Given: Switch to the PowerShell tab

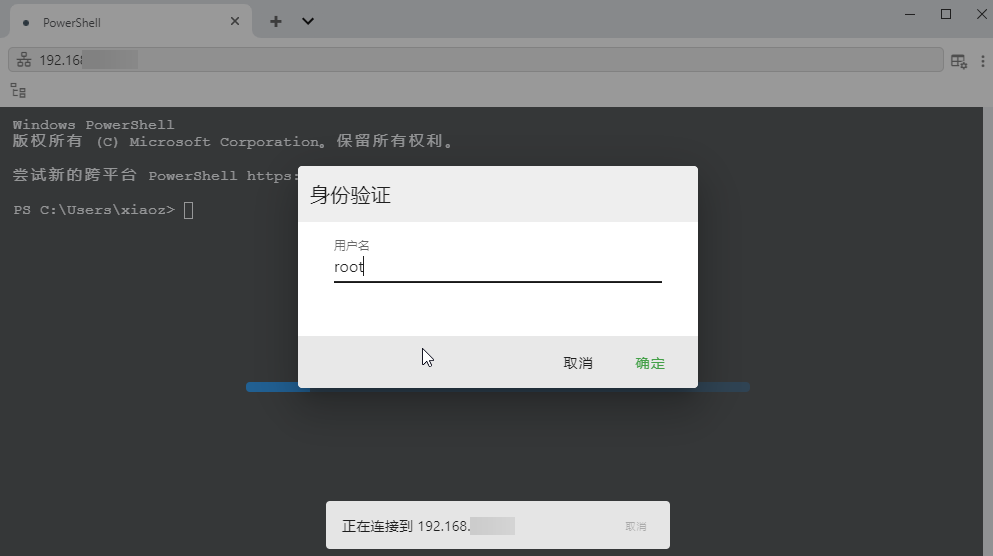Looking at the screenshot, I should coord(120,22).
